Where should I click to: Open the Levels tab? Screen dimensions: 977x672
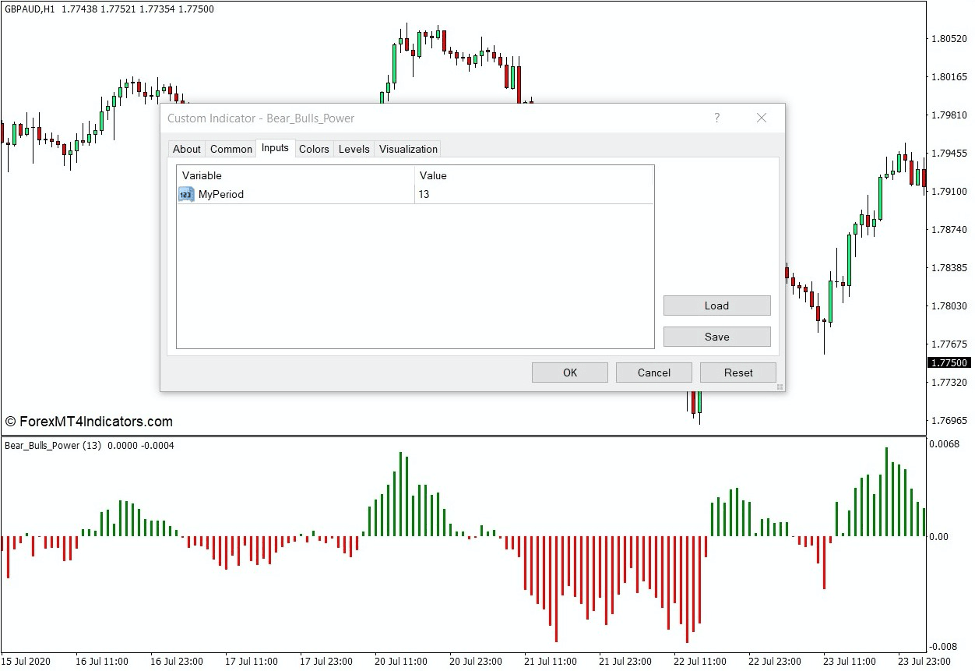(353, 148)
